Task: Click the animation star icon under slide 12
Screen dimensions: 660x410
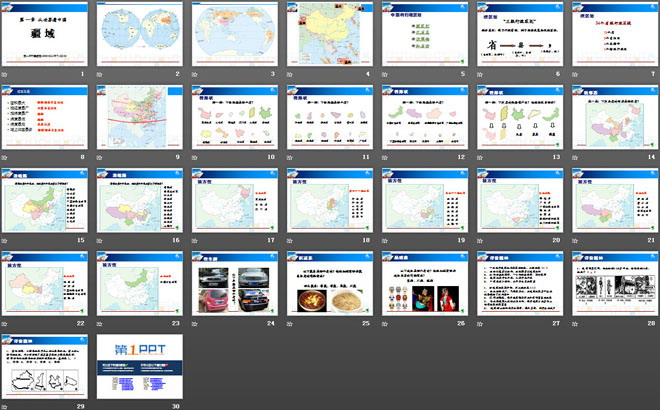Action: point(385,158)
